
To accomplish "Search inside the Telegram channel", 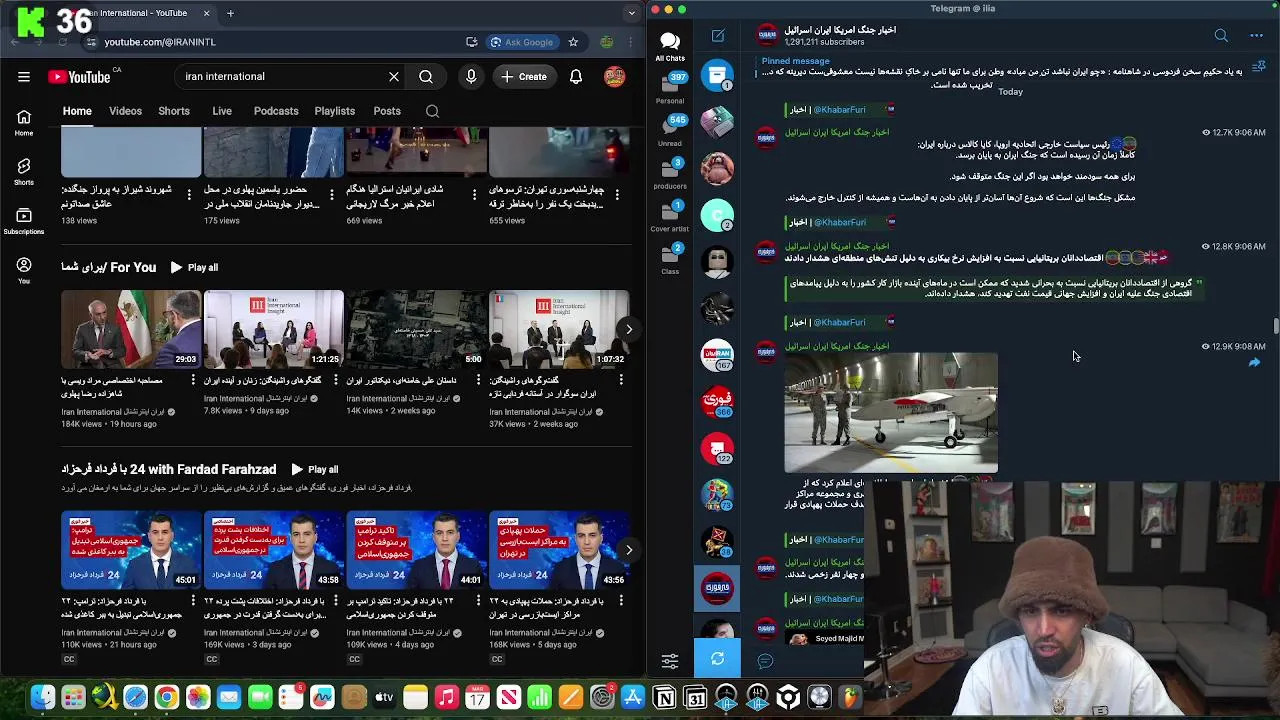I will (x=1221, y=36).
